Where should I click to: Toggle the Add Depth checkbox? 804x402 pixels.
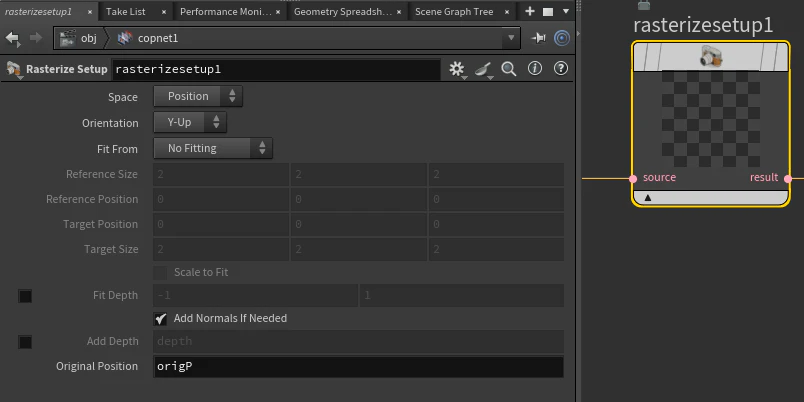click(25, 342)
